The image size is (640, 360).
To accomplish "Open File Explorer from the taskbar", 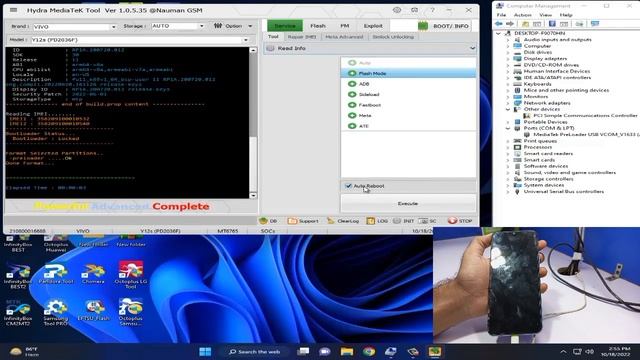I will [347, 351].
